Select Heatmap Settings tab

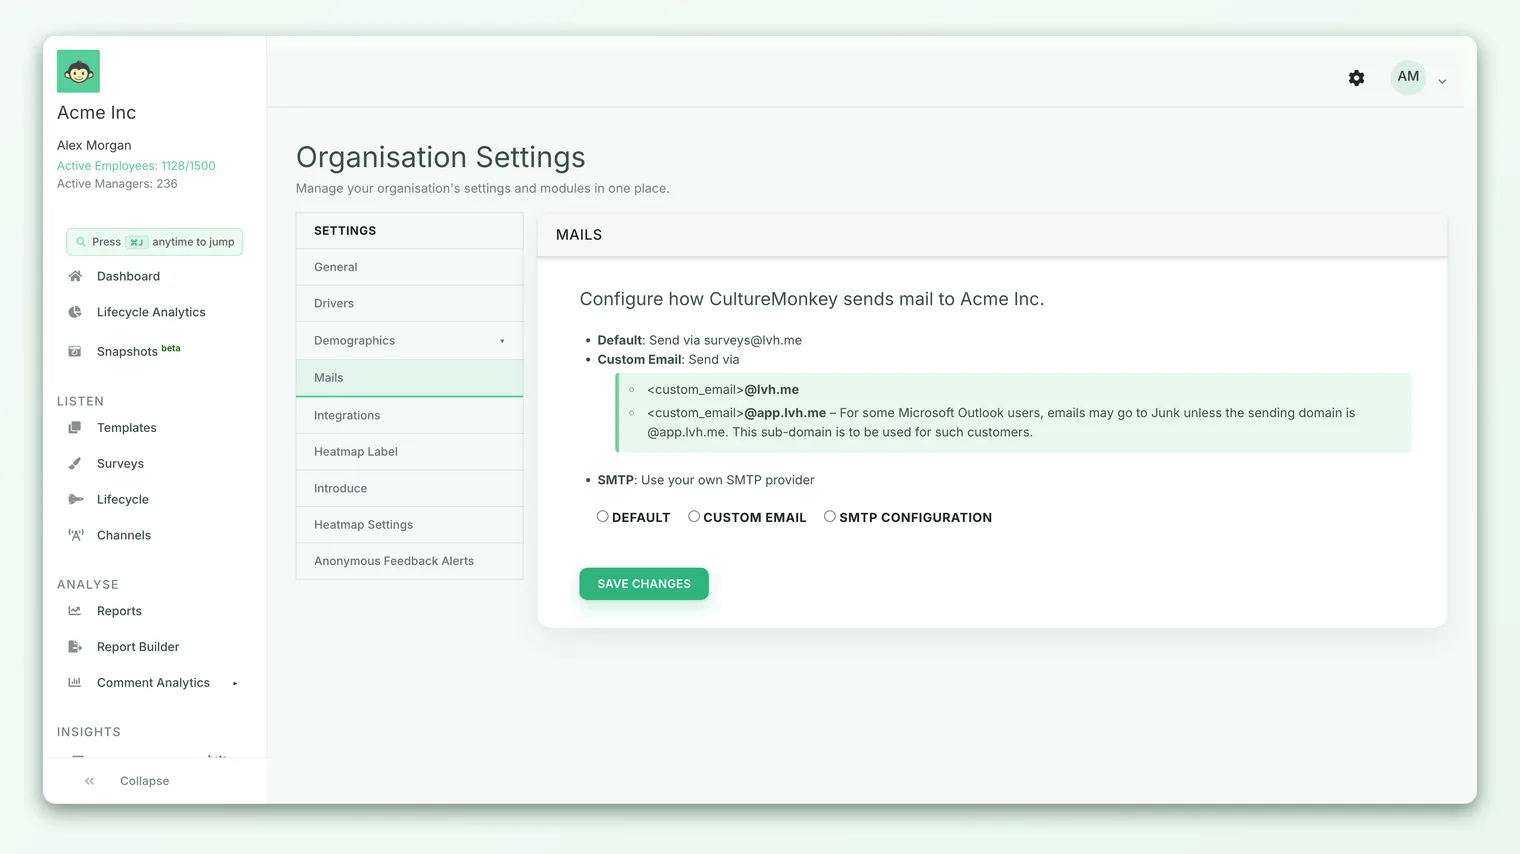click(x=409, y=525)
